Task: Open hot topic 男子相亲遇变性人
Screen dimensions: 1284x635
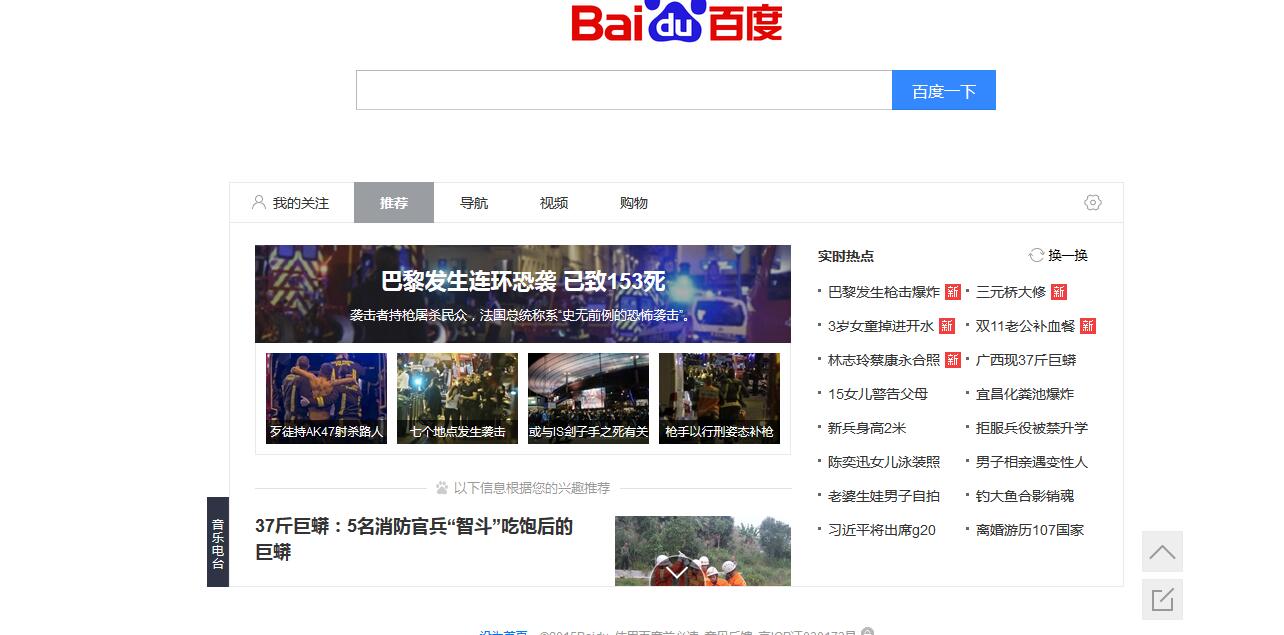Action: [x=1032, y=462]
